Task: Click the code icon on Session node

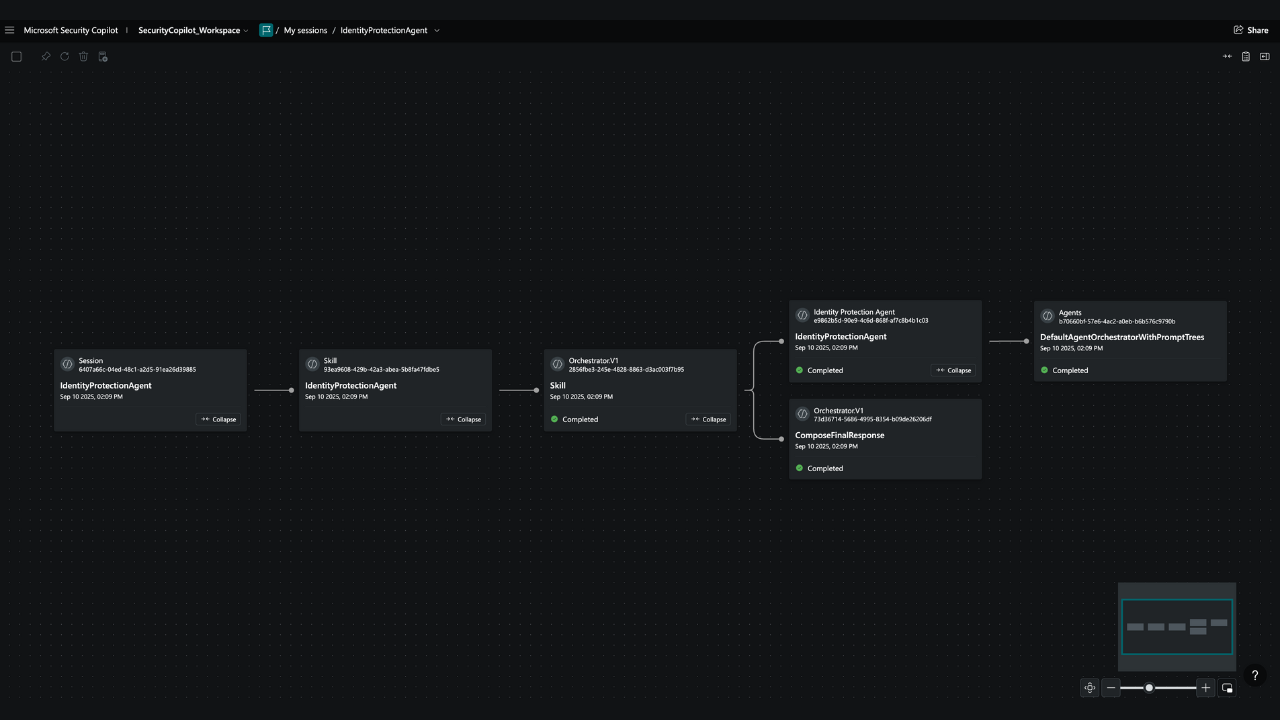Action: [x=68, y=364]
